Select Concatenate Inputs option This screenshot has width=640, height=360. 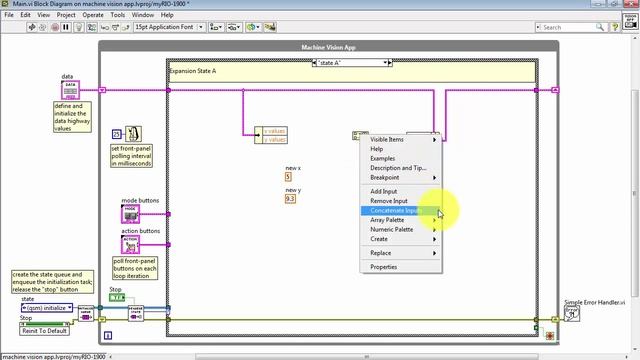401,211
